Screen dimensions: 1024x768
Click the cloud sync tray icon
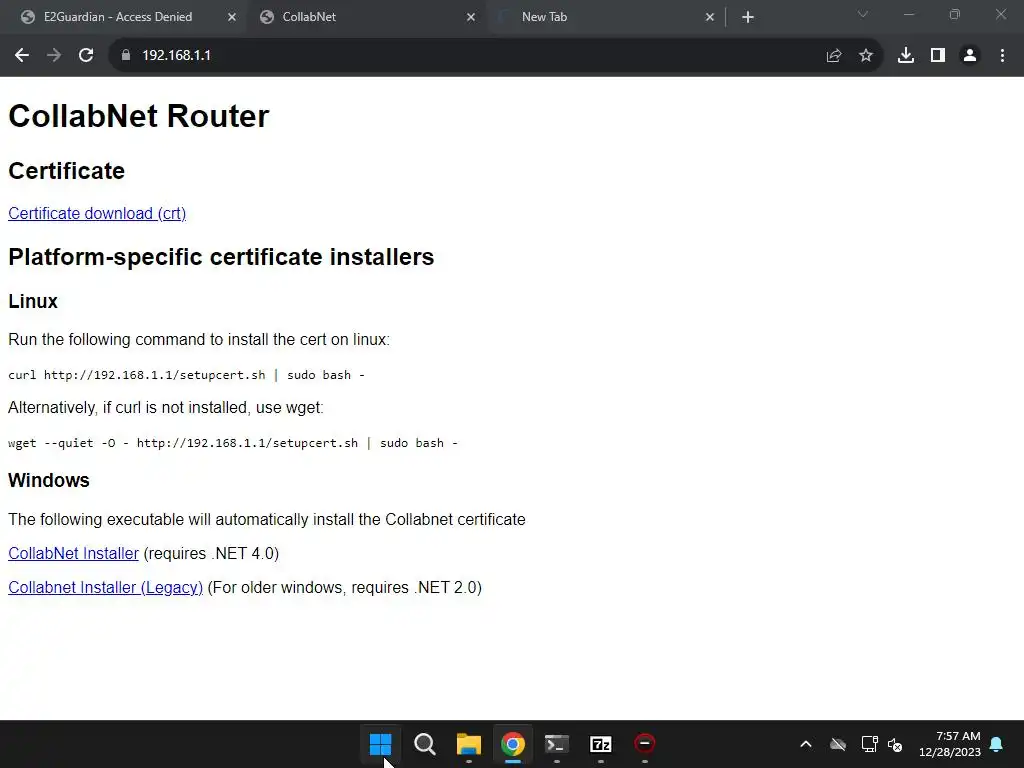(x=838, y=744)
